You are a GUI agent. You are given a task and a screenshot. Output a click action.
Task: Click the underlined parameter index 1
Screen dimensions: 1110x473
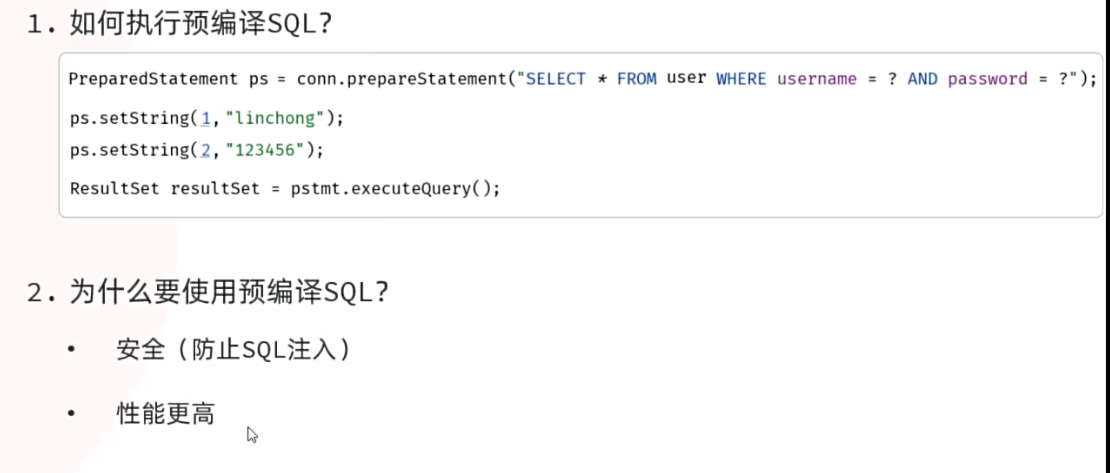click(x=205, y=118)
